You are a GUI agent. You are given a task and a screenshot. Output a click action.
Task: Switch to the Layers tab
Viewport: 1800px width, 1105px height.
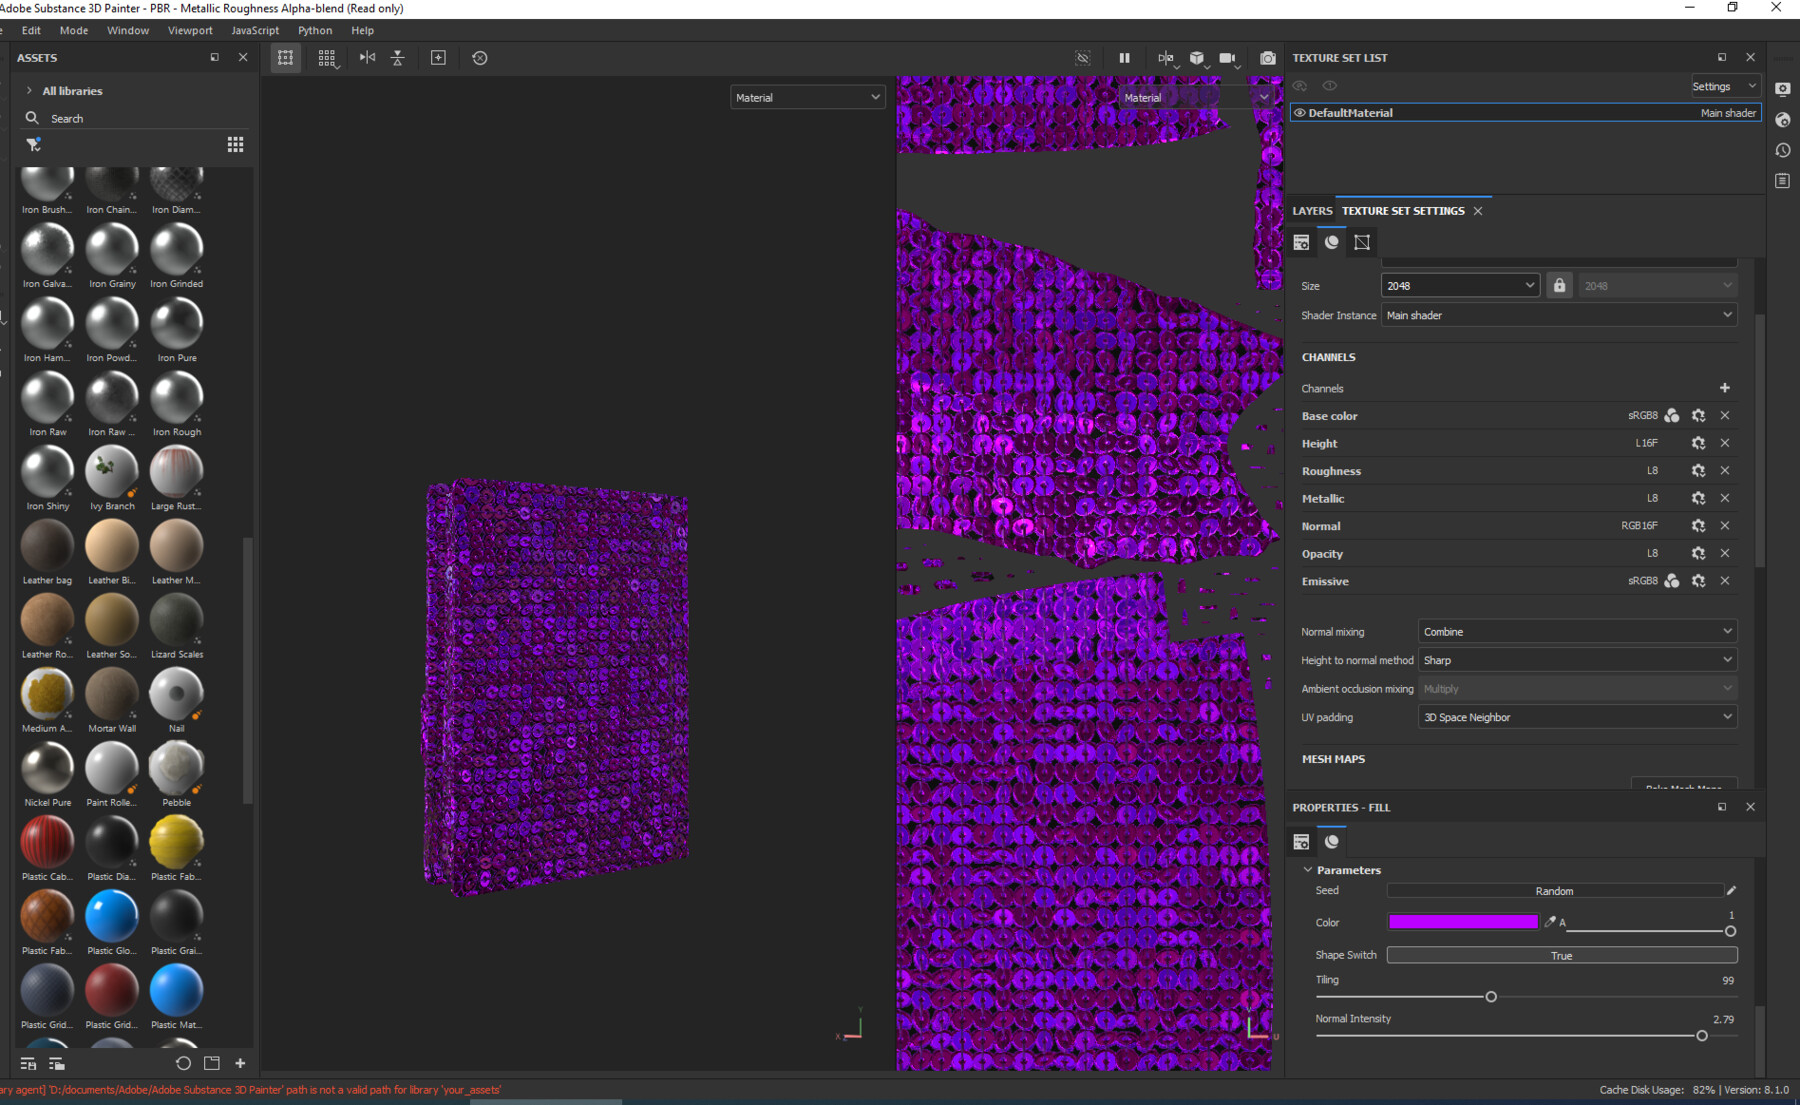coord(1313,210)
